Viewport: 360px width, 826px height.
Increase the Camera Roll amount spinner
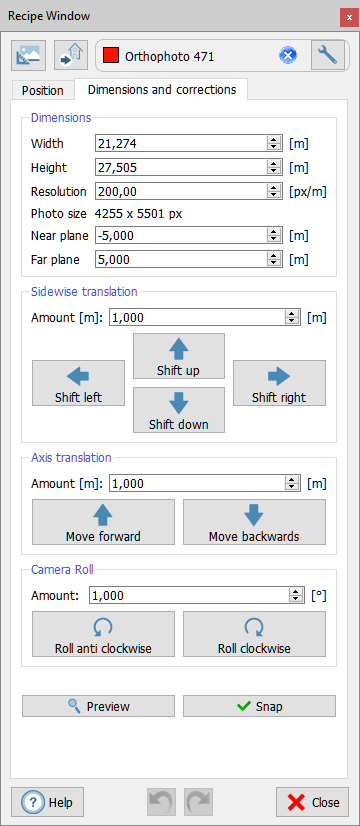(x=294, y=592)
